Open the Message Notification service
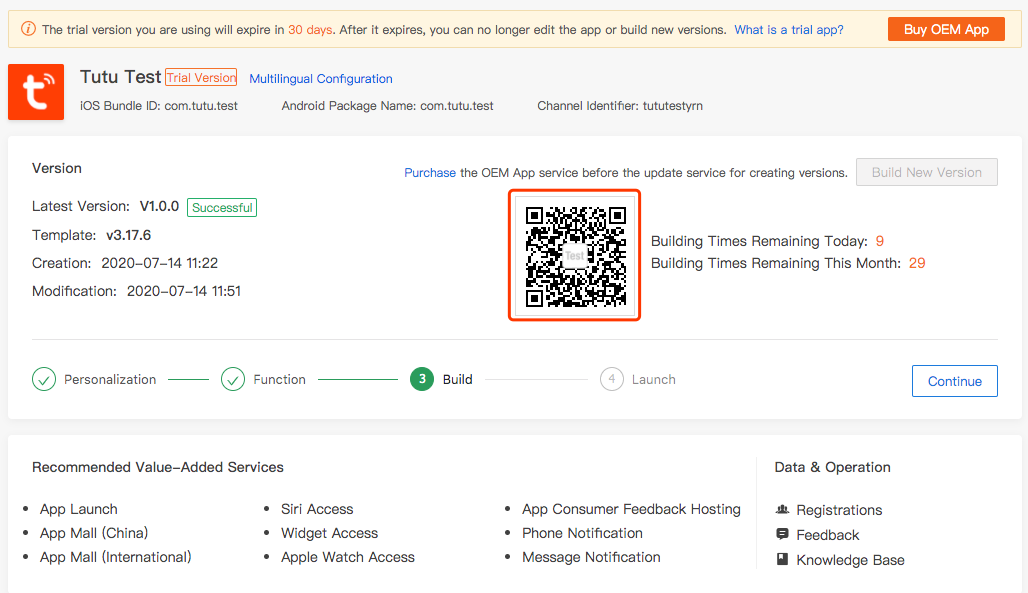 point(591,558)
